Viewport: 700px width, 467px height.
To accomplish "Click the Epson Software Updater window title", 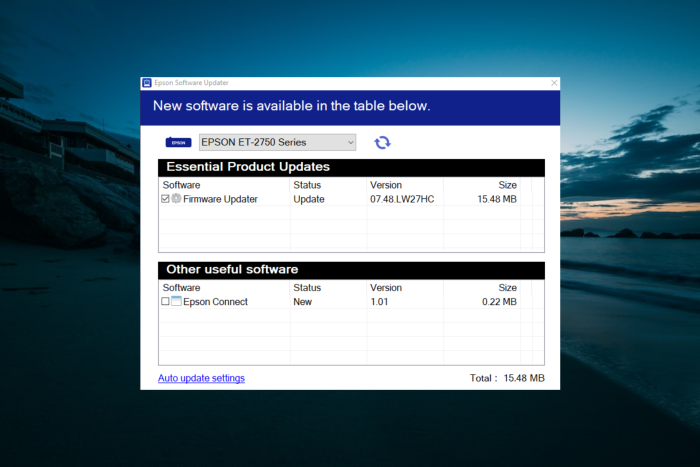I will tap(192, 83).
